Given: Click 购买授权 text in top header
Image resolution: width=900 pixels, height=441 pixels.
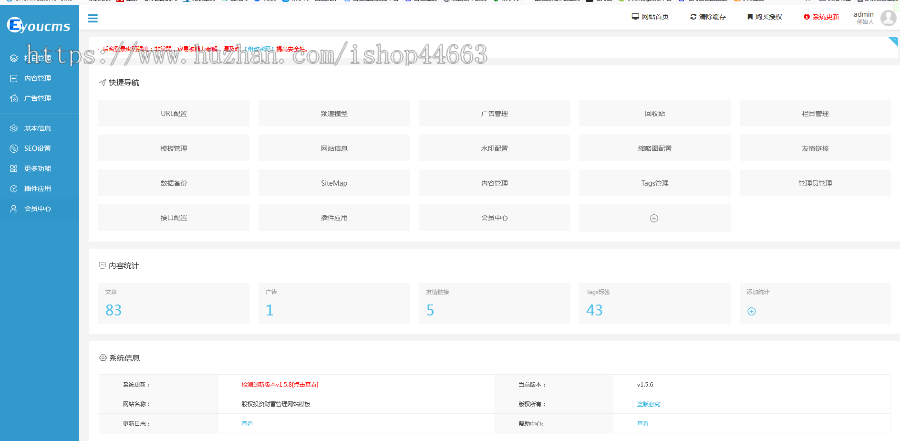Looking at the screenshot, I should coord(769,17).
